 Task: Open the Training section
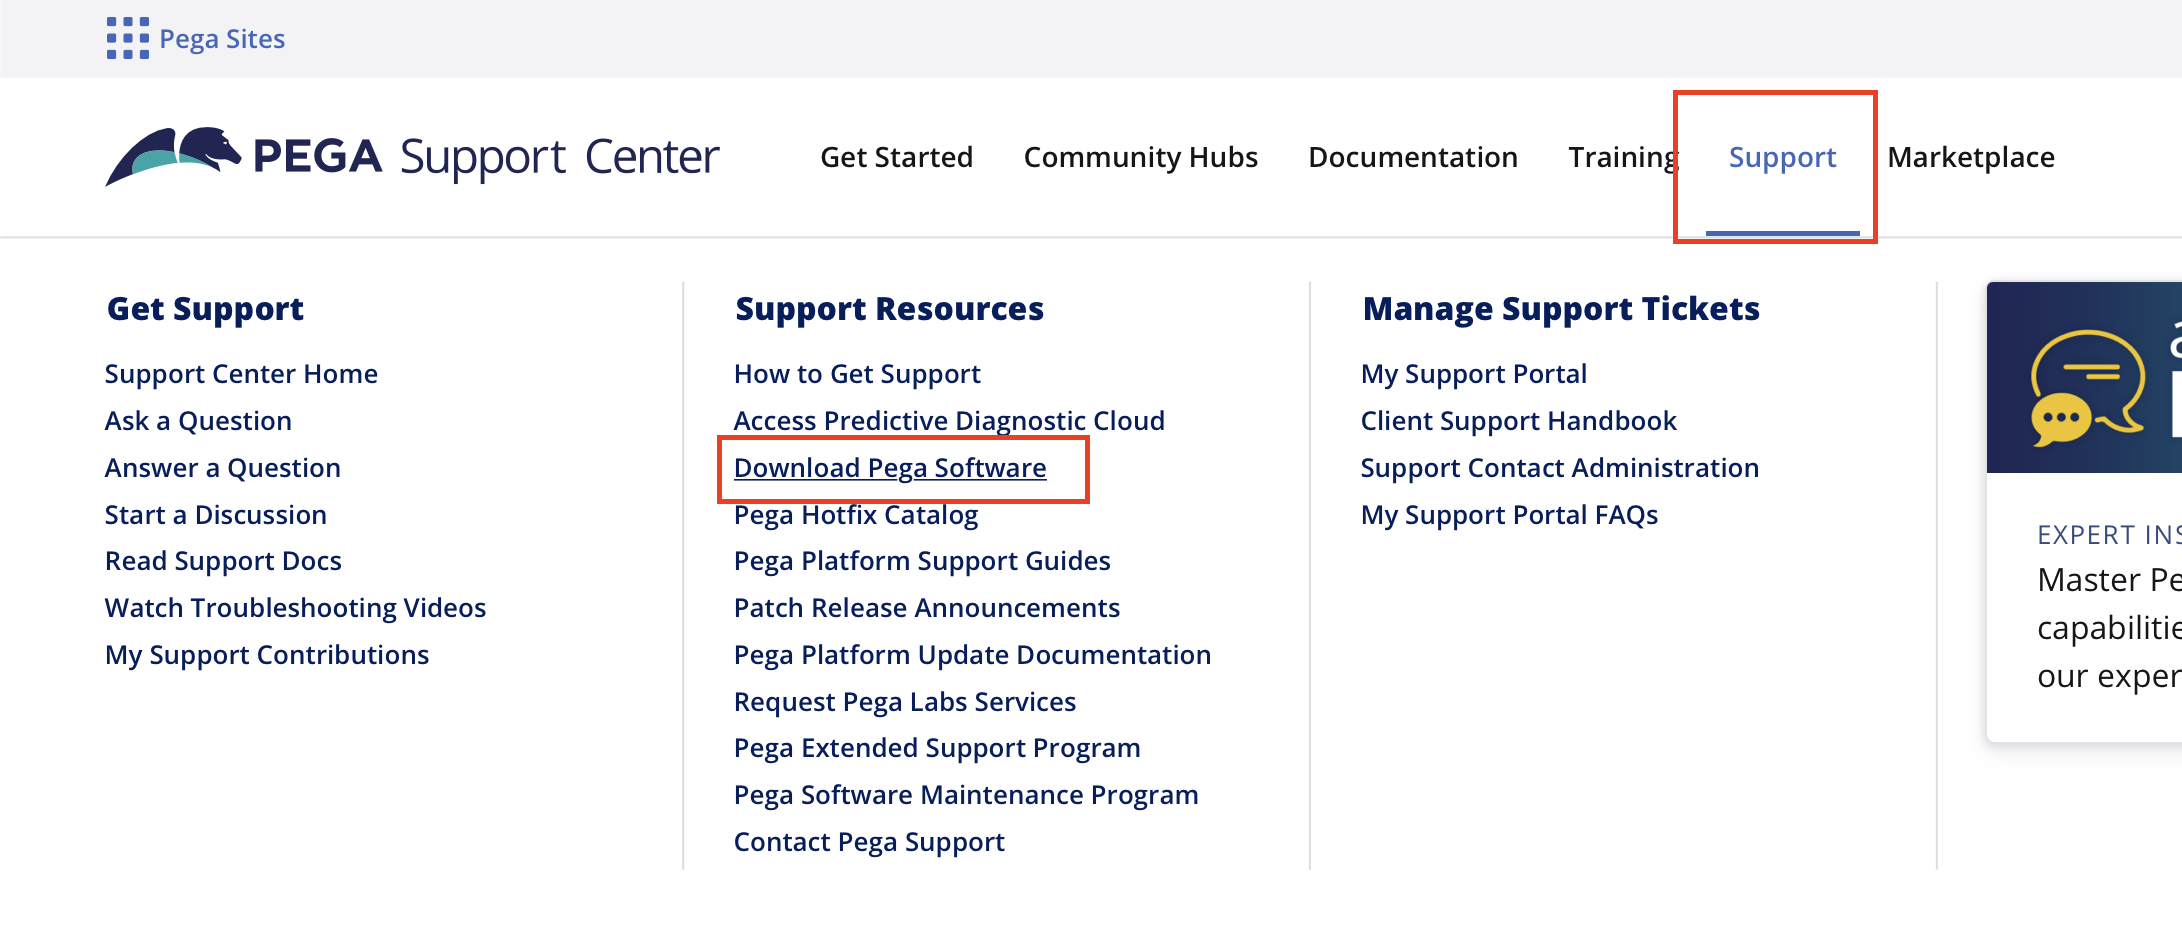pyautogui.click(x=1622, y=157)
